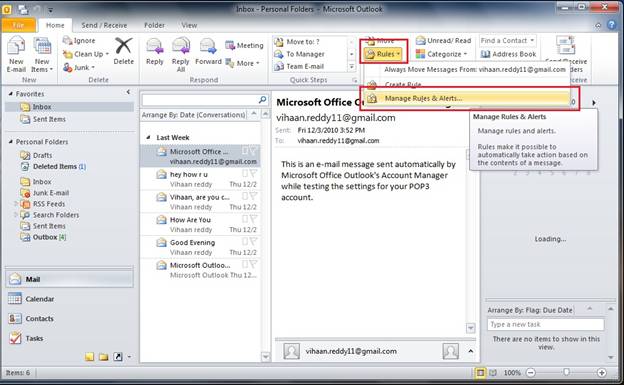This screenshot has height=385, width=624.
Task: Click Ignore conversation button
Action: coord(79,41)
